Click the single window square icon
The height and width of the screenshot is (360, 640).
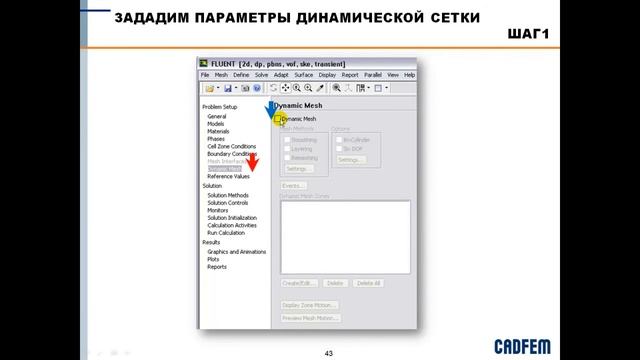[x=378, y=88]
